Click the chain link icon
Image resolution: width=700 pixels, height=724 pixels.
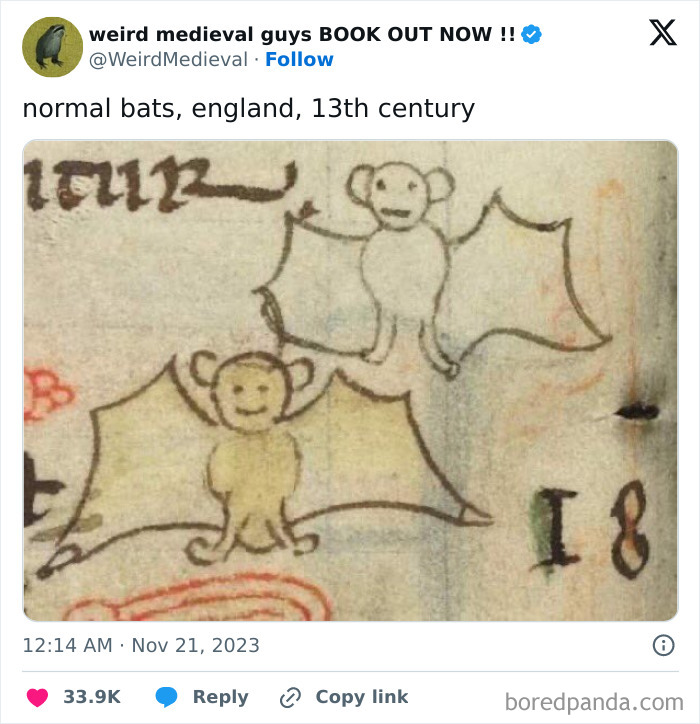(290, 697)
